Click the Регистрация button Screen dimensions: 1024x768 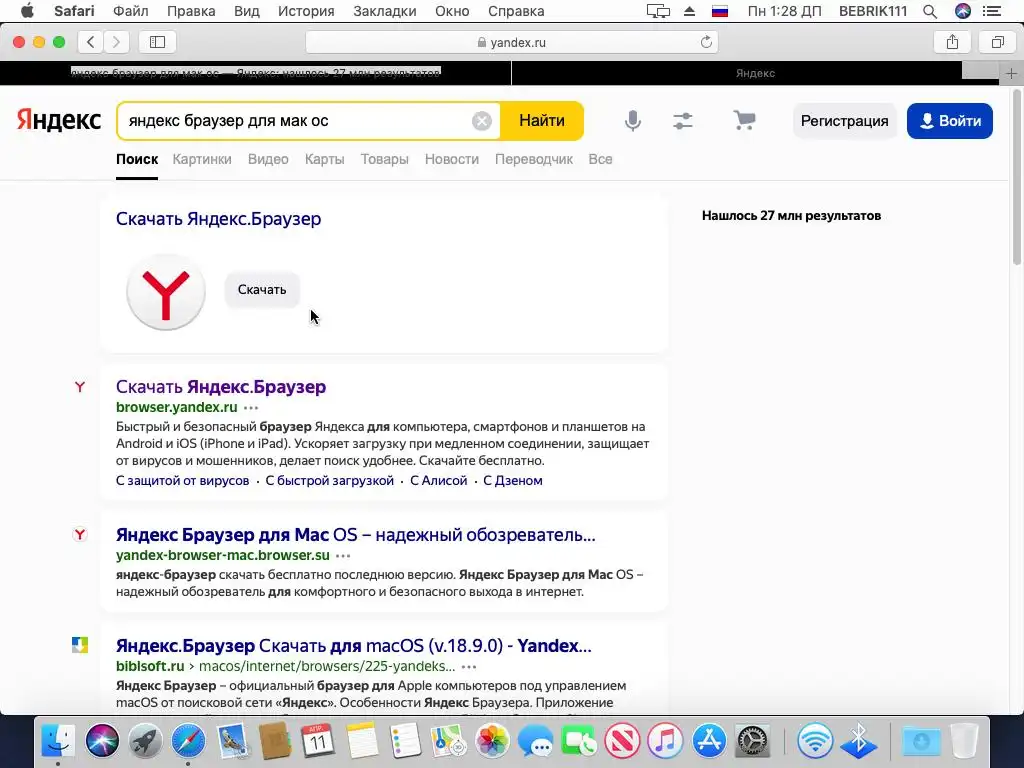click(x=844, y=121)
